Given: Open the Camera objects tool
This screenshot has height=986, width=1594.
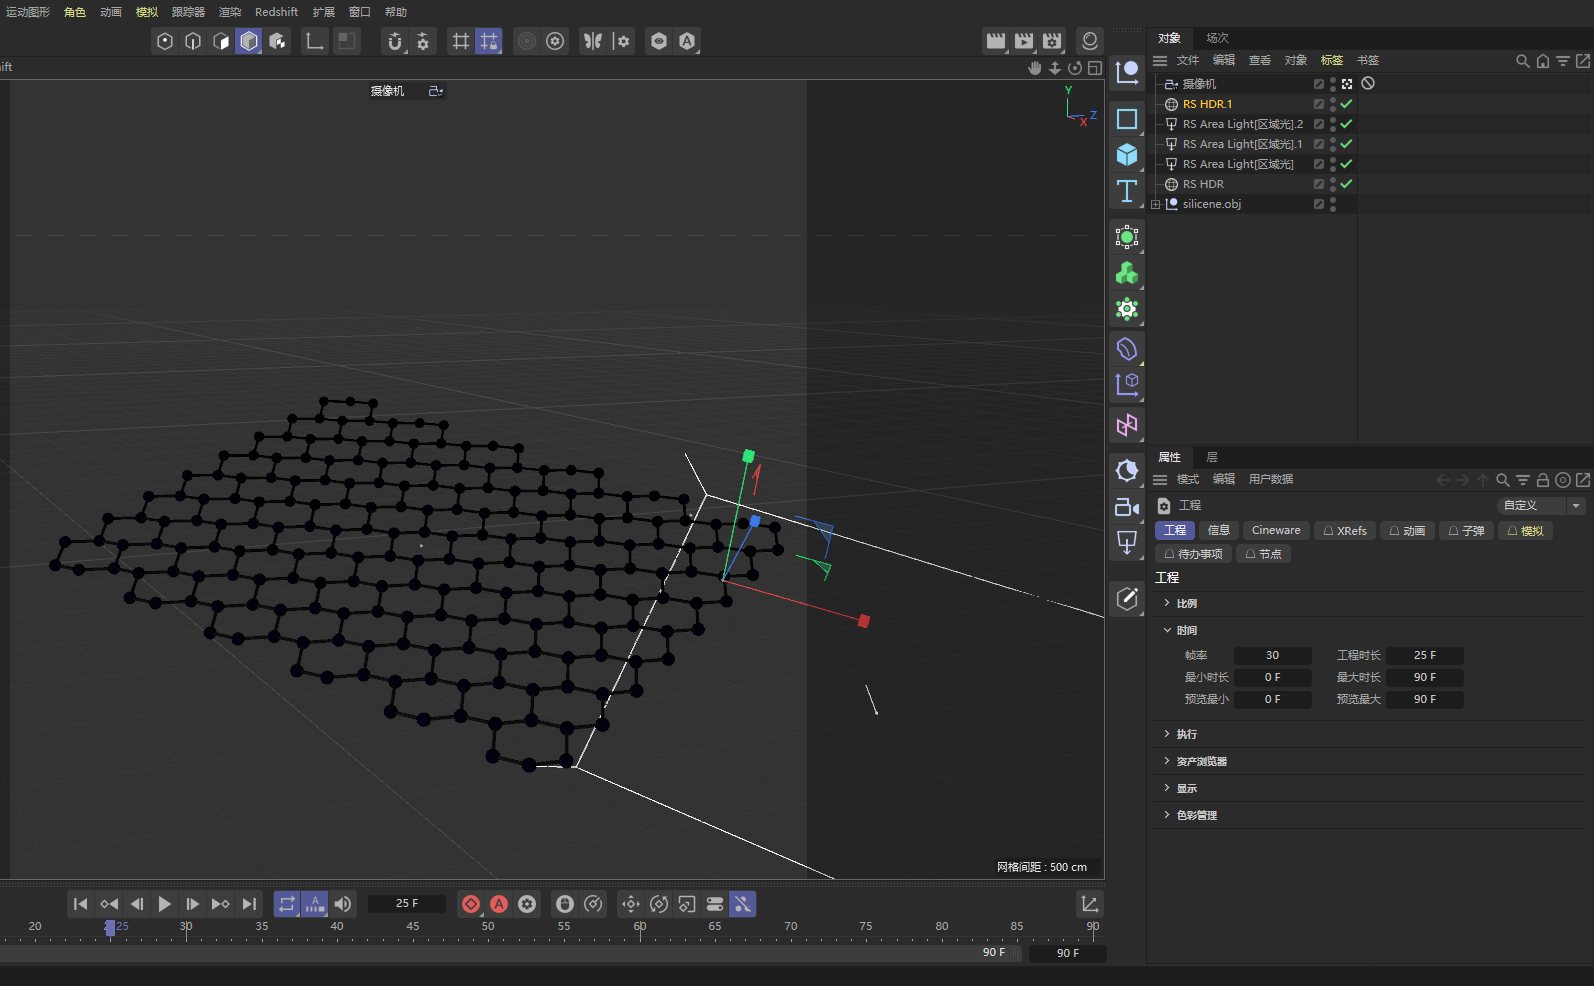Looking at the screenshot, I should pos(1127,507).
